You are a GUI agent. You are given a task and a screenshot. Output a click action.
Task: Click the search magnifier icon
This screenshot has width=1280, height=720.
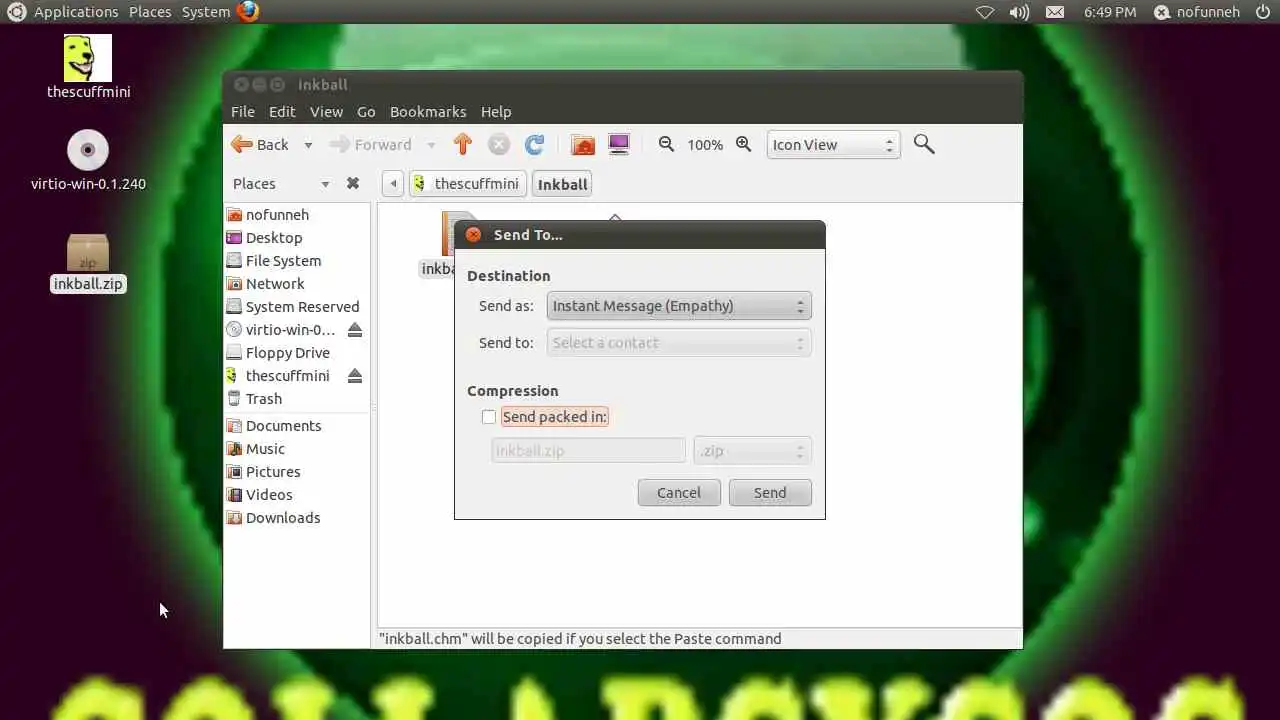pyautogui.click(x=924, y=145)
